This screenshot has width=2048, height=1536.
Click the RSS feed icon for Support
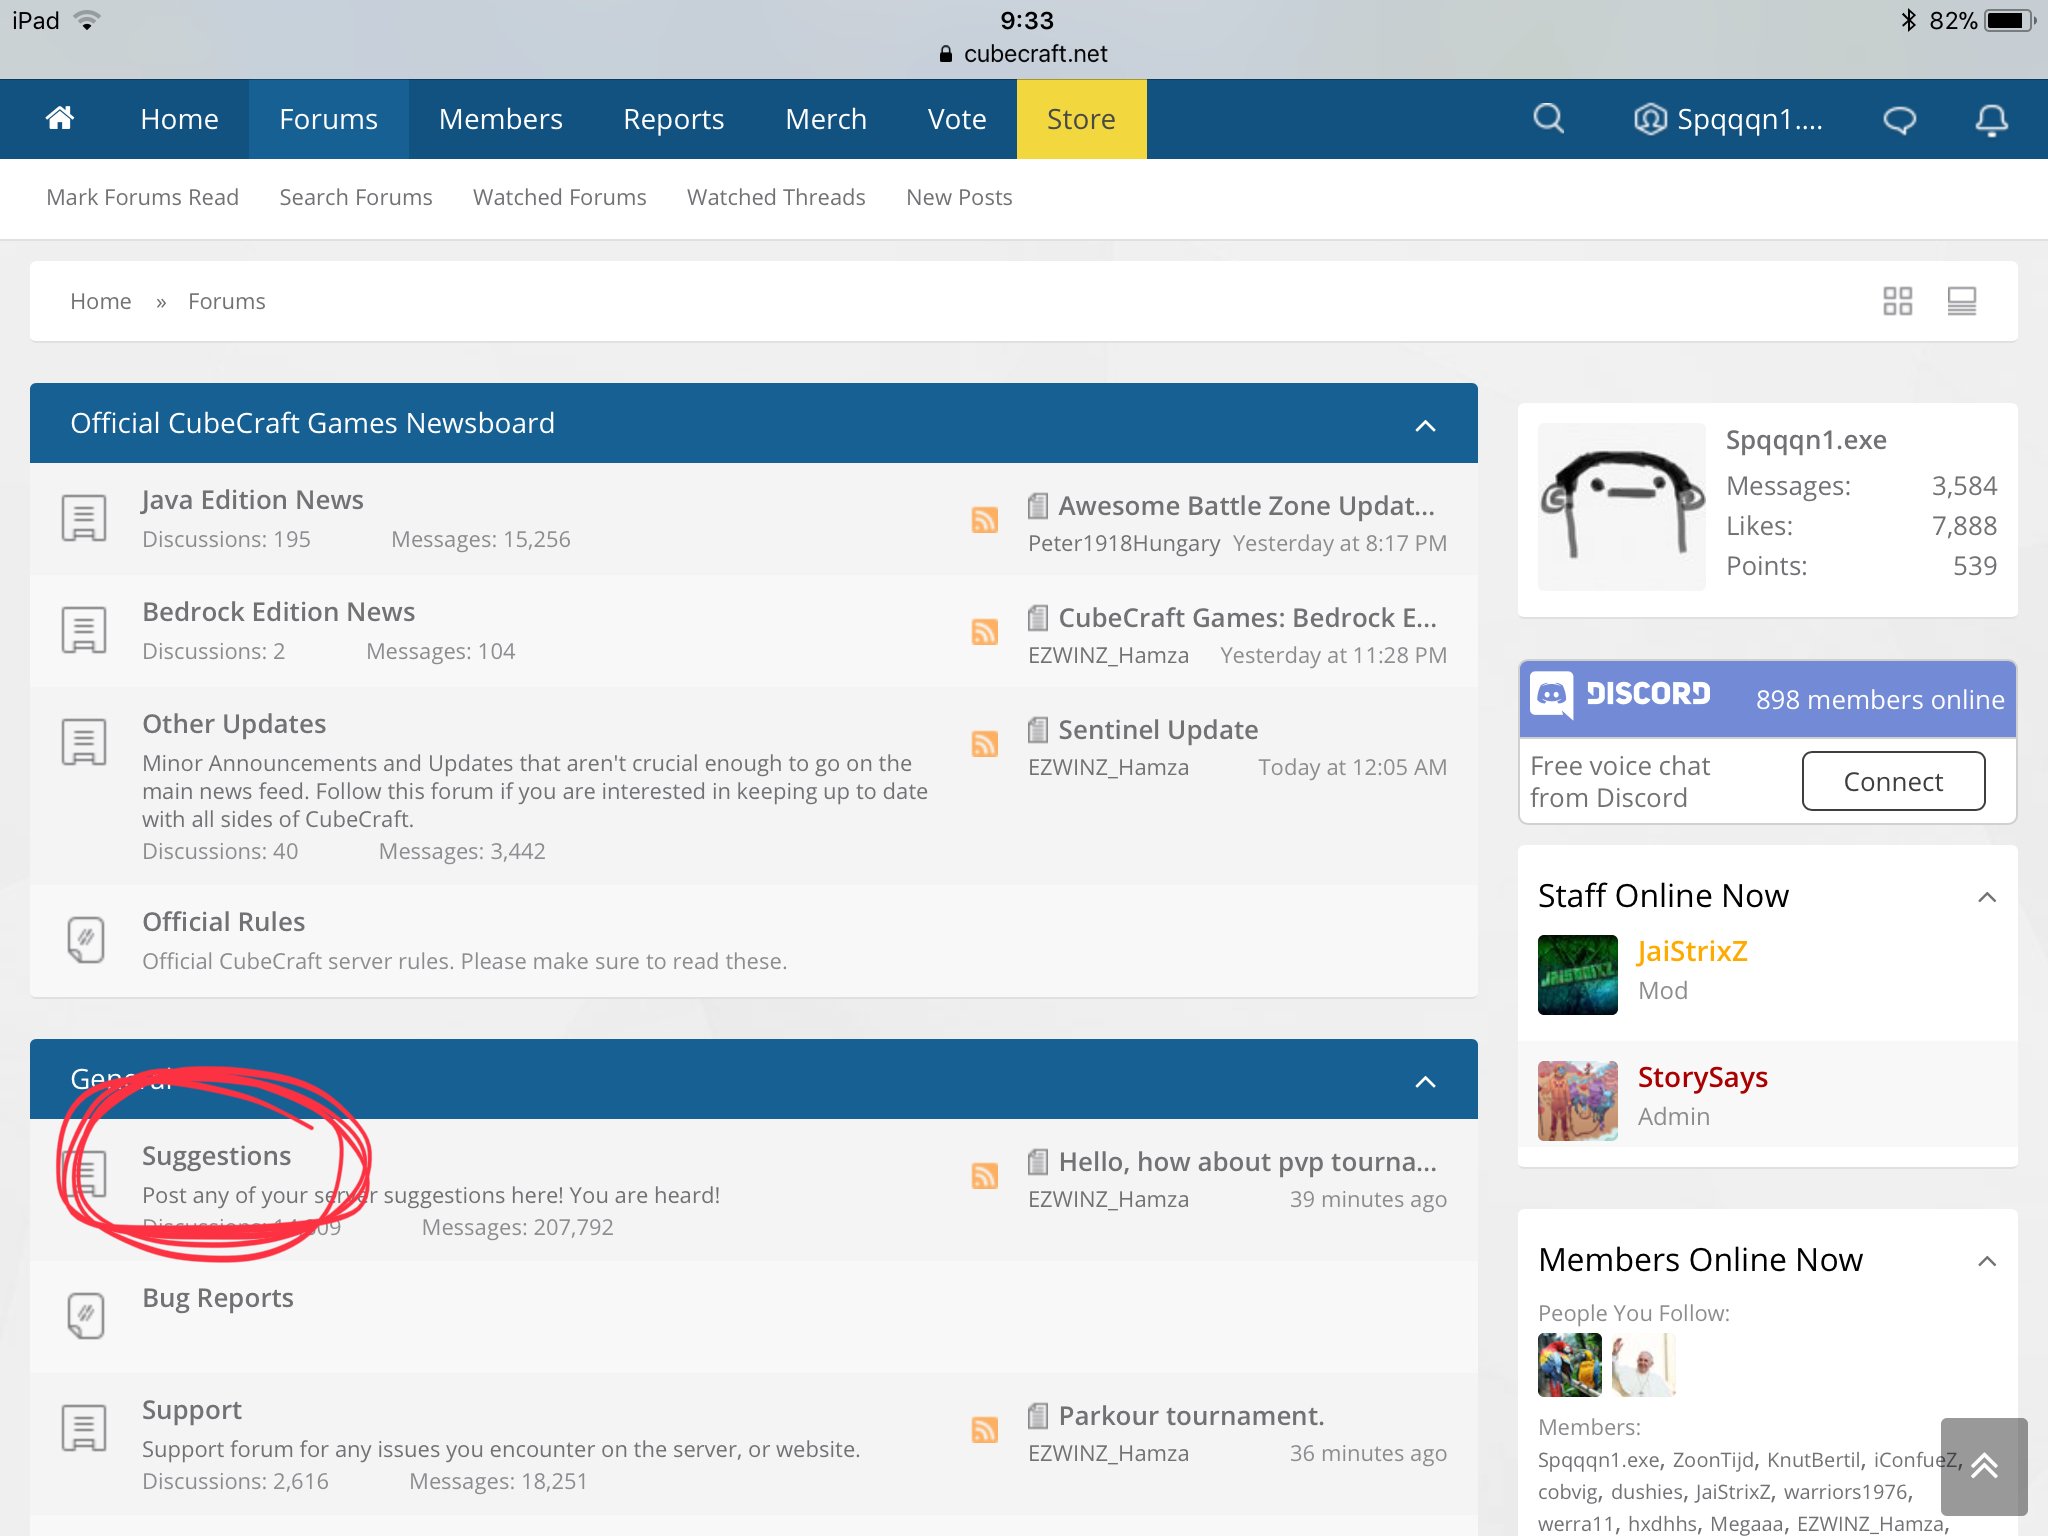coord(984,1429)
